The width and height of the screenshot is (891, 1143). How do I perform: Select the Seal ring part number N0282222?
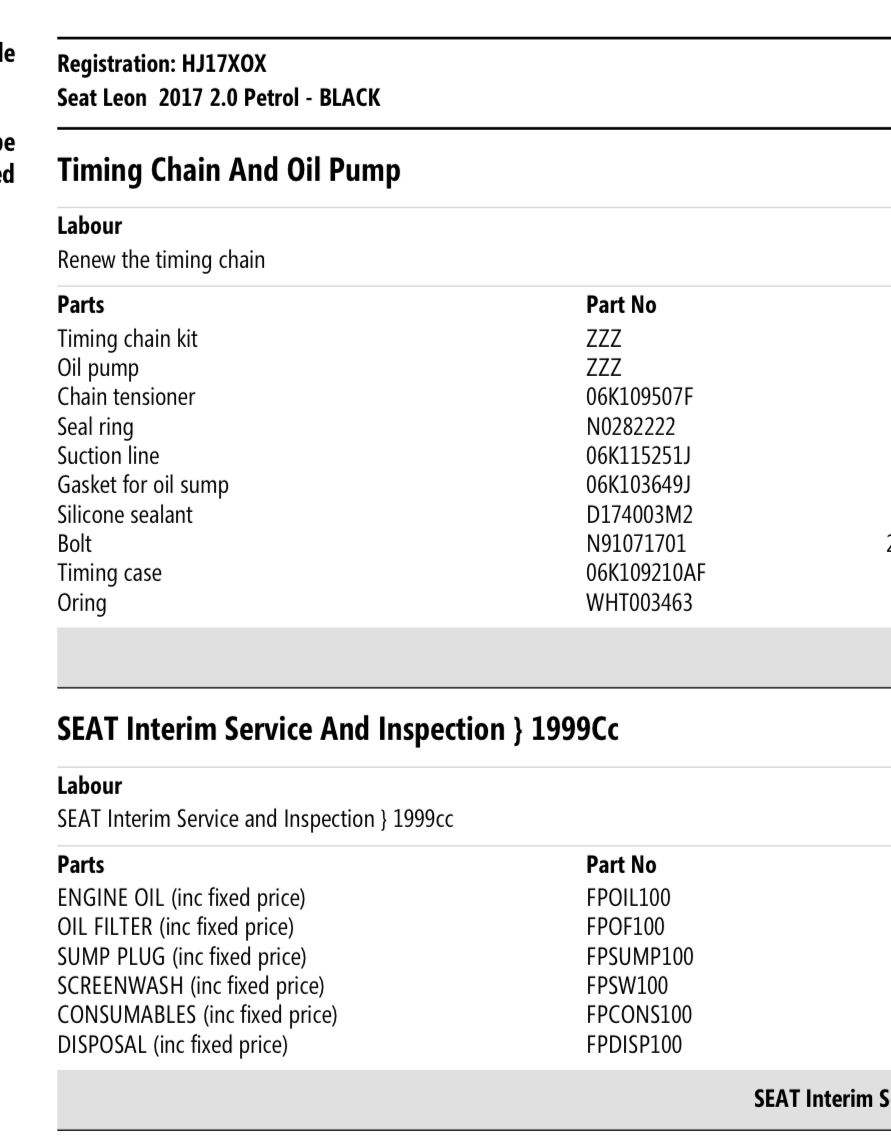pos(631,427)
